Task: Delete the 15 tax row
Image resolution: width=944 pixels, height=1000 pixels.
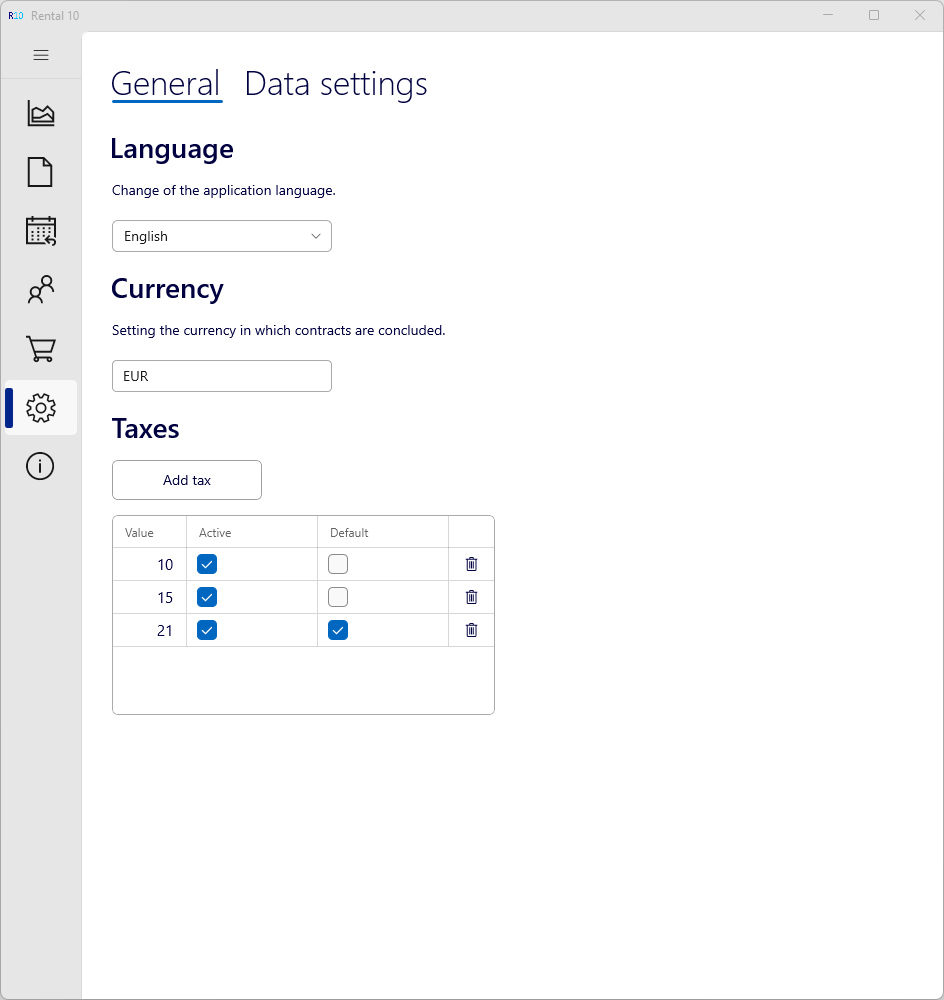Action: point(472,597)
